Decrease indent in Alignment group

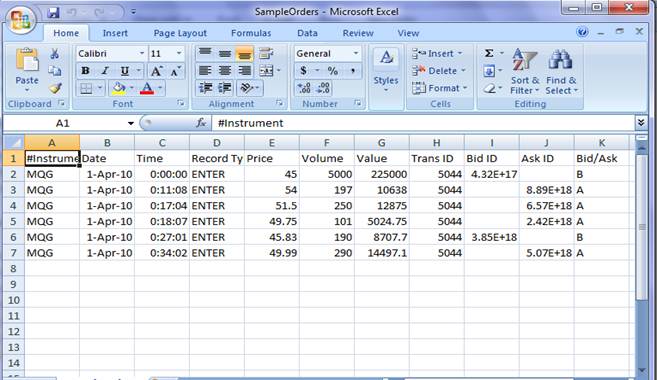205,88
